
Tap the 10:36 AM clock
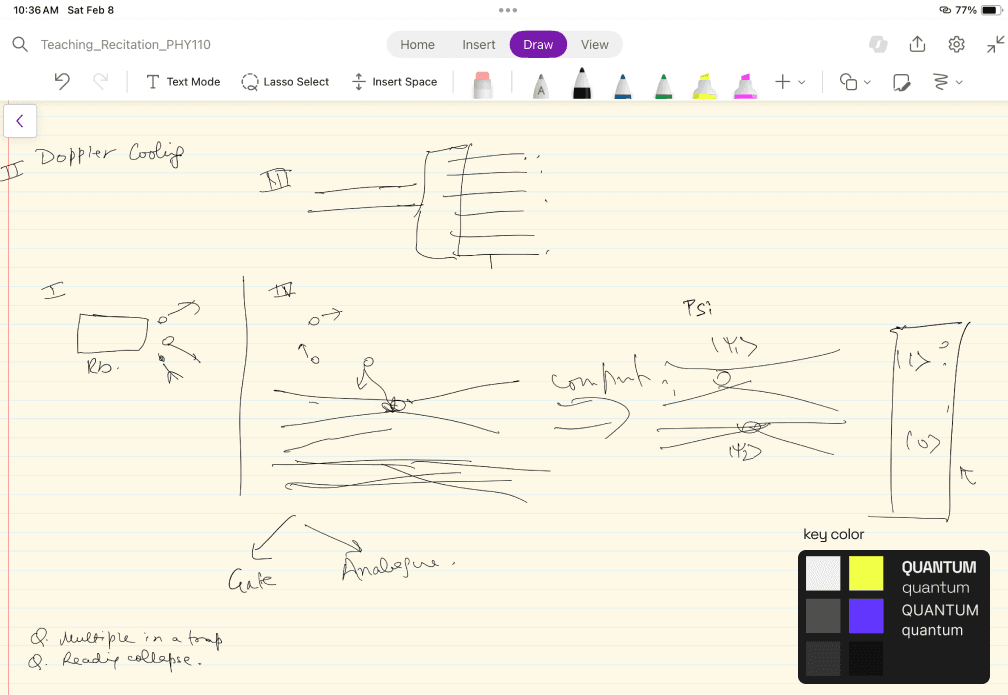[x=36, y=10]
